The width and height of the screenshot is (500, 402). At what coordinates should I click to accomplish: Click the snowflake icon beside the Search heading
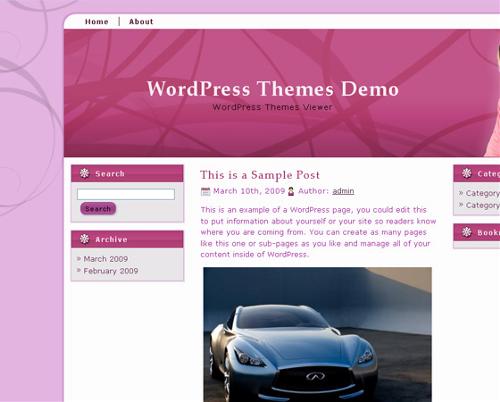pos(84,173)
